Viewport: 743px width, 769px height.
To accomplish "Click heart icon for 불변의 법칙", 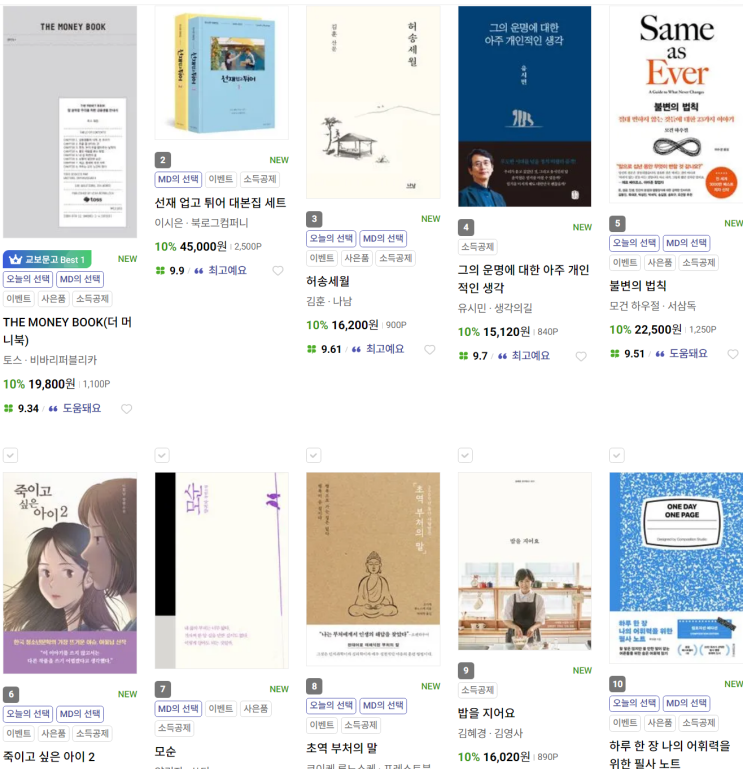I will pos(733,354).
